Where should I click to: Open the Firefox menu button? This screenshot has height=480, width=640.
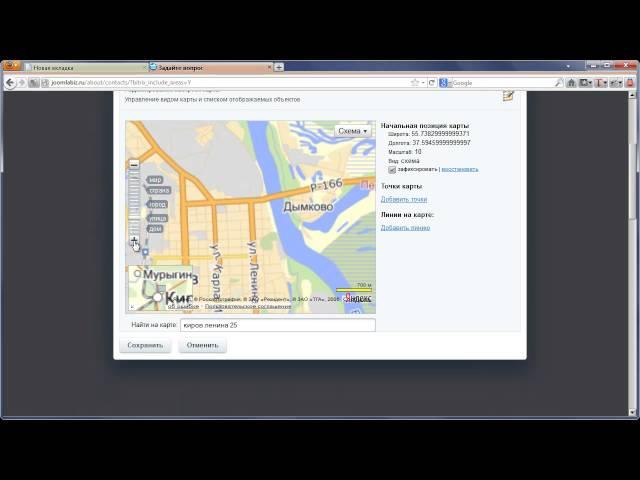tap(11, 66)
